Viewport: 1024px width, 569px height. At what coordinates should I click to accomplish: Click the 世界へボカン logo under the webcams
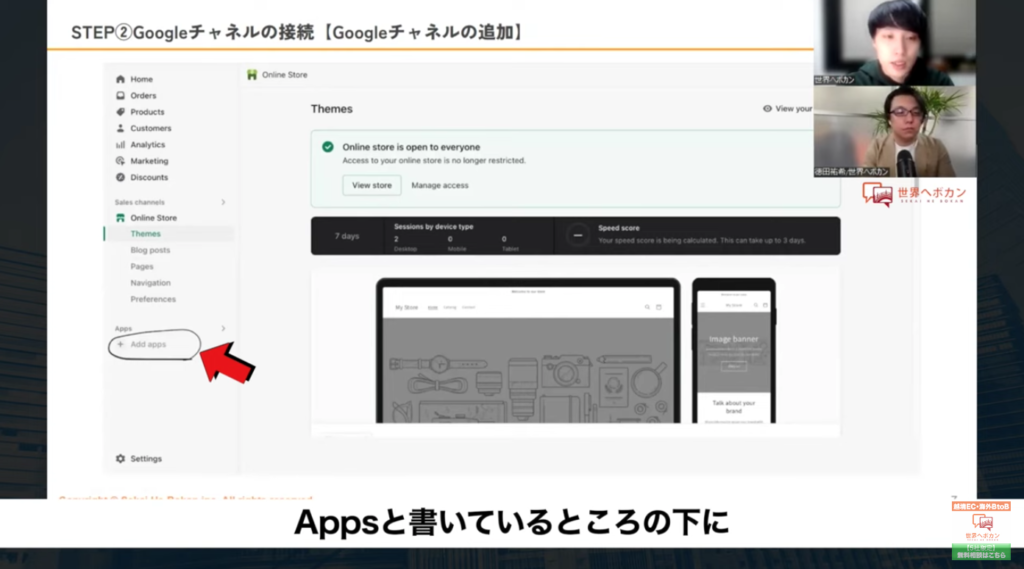tap(914, 194)
